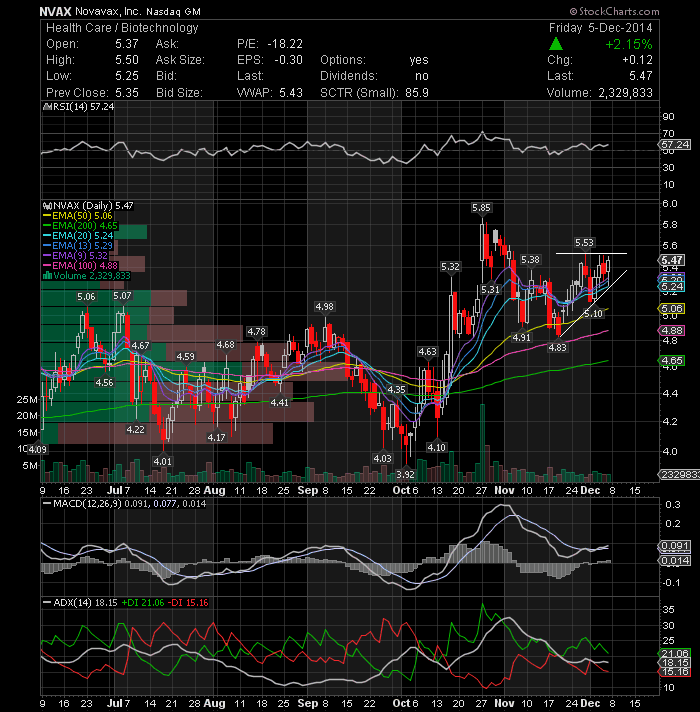This screenshot has height=712, width=700.
Task: Click the Low price value 5.25
Action: [x=127, y=75]
